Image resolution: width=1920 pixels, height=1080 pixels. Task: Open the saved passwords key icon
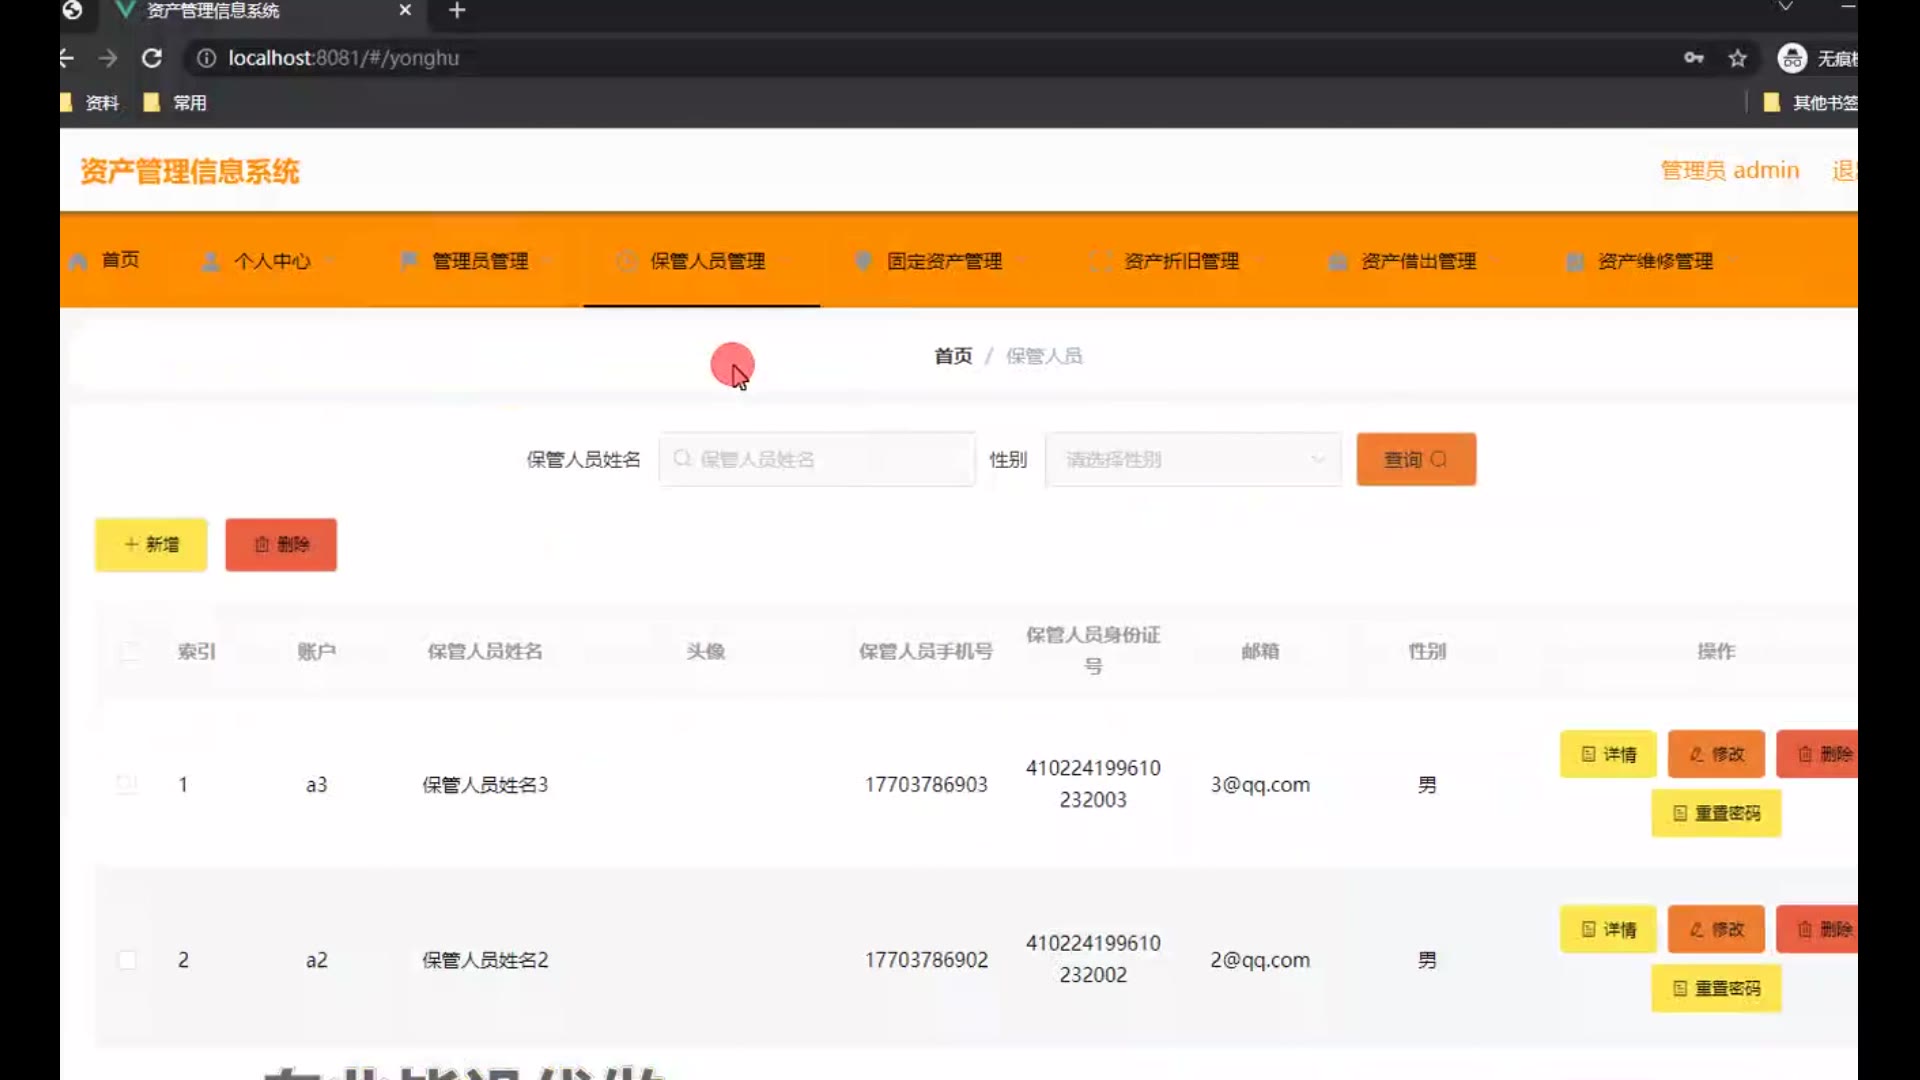(1693, 58)
